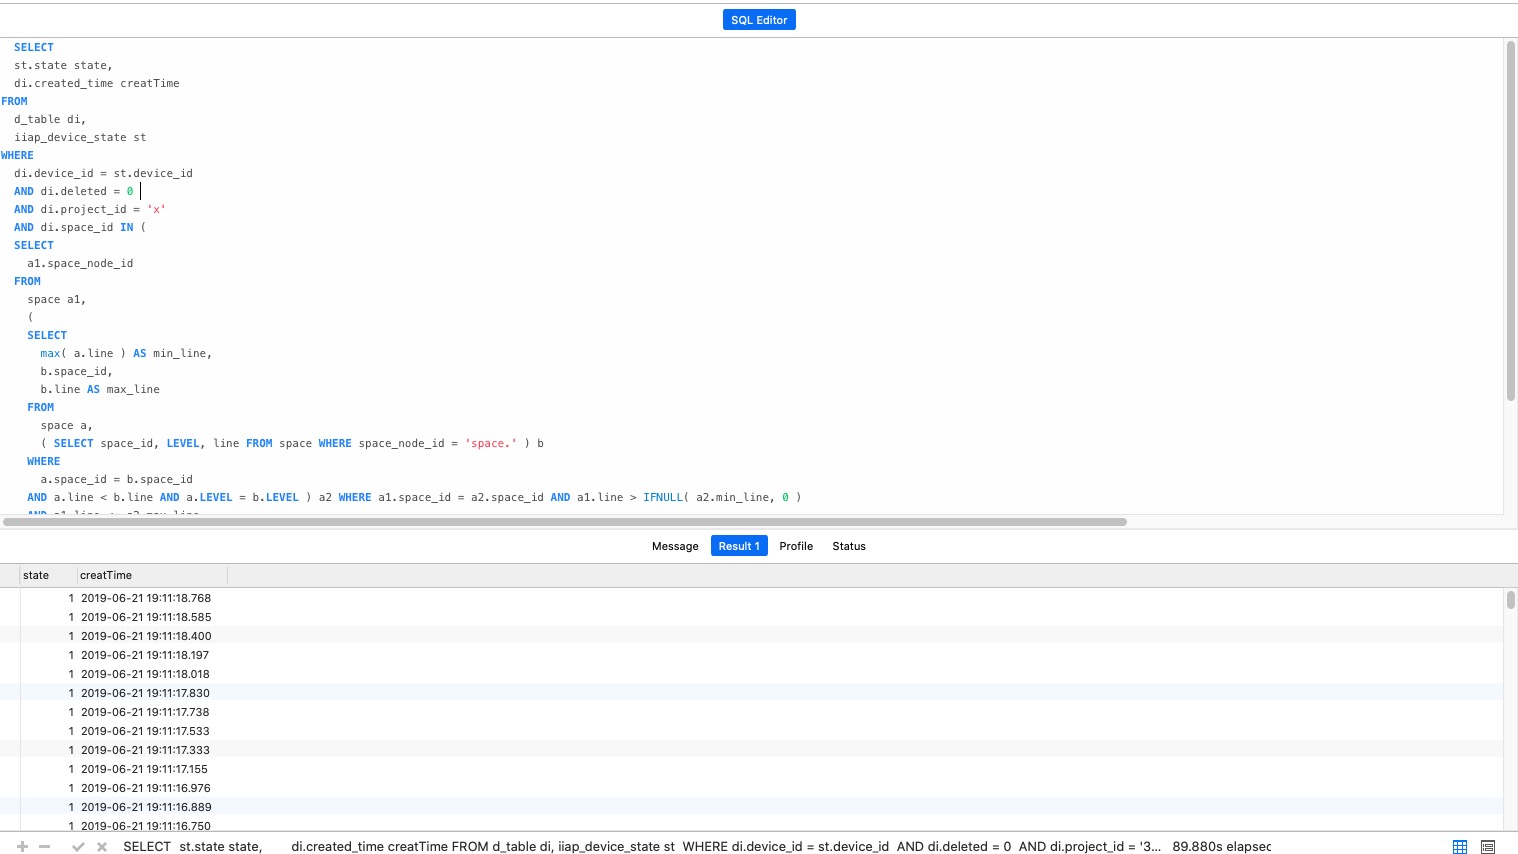Select cell 2019-06-21 19:11:17.333

(145, 750)
